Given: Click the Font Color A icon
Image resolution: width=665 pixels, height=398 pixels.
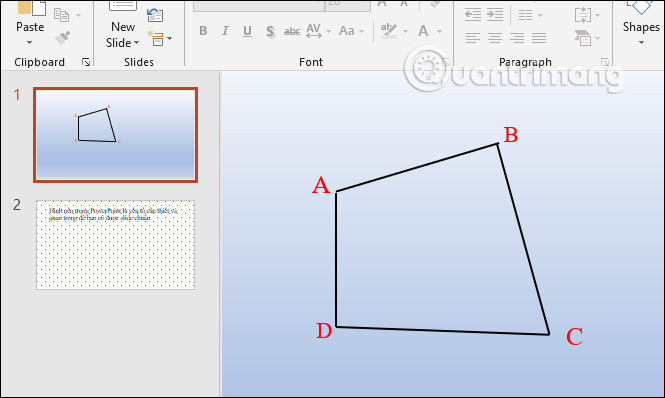Looking at the screenshot, I should pos(423,31).
